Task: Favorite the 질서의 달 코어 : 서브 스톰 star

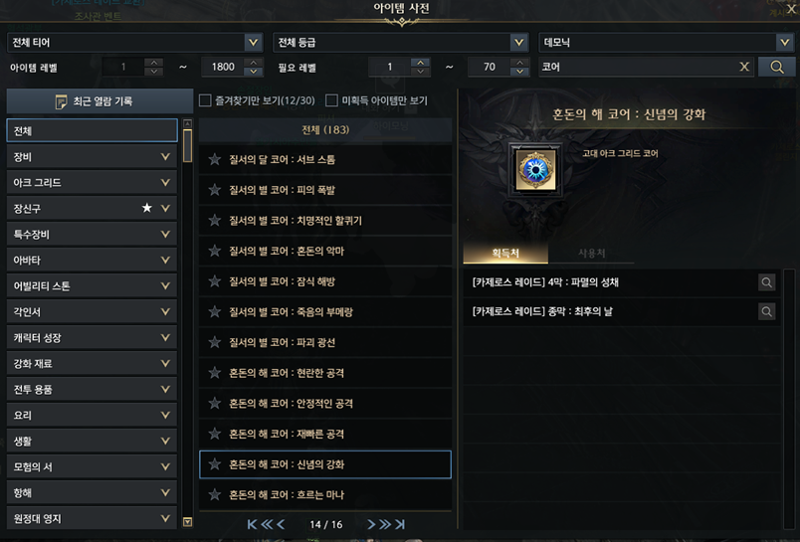Action: (215, 159)
